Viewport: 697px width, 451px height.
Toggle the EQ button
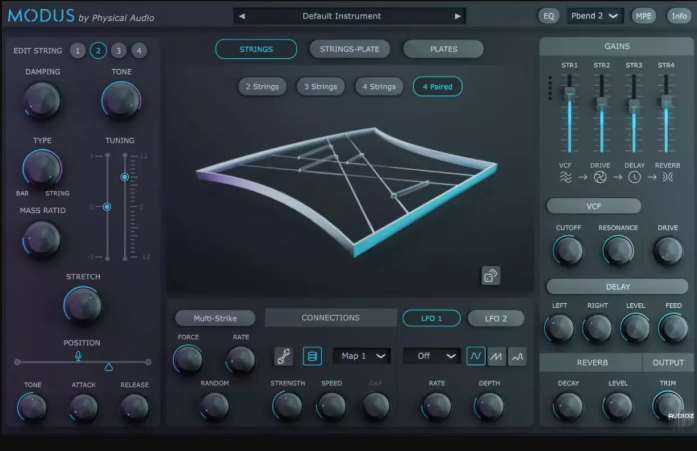[x=549, y=16]
